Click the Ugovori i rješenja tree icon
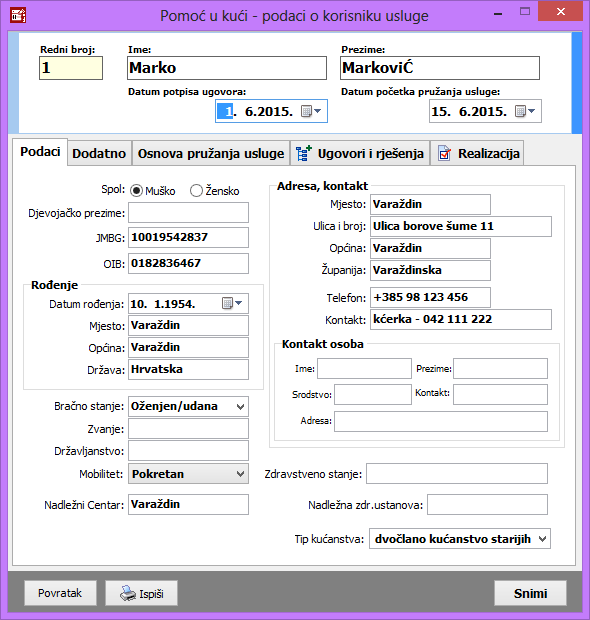 [304, 153]
